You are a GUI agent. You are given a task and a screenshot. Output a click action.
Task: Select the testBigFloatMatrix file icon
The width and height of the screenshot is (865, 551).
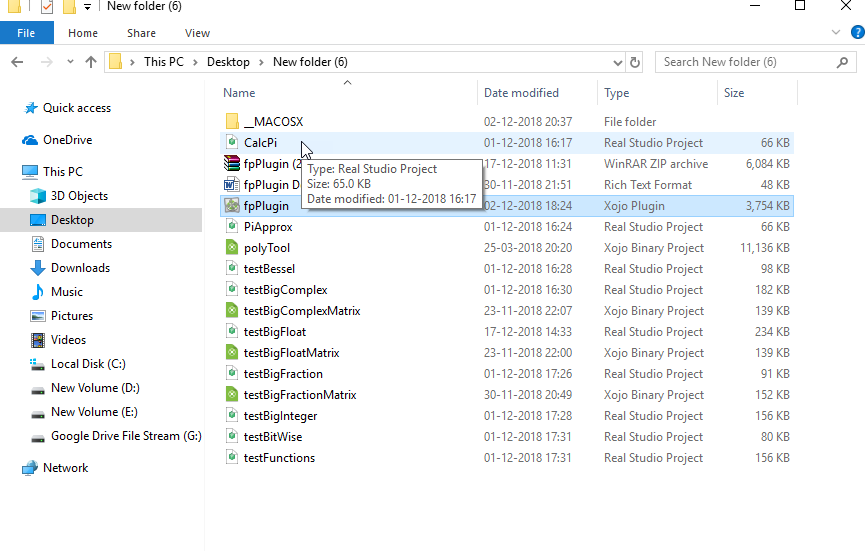[x=232, y=352]
